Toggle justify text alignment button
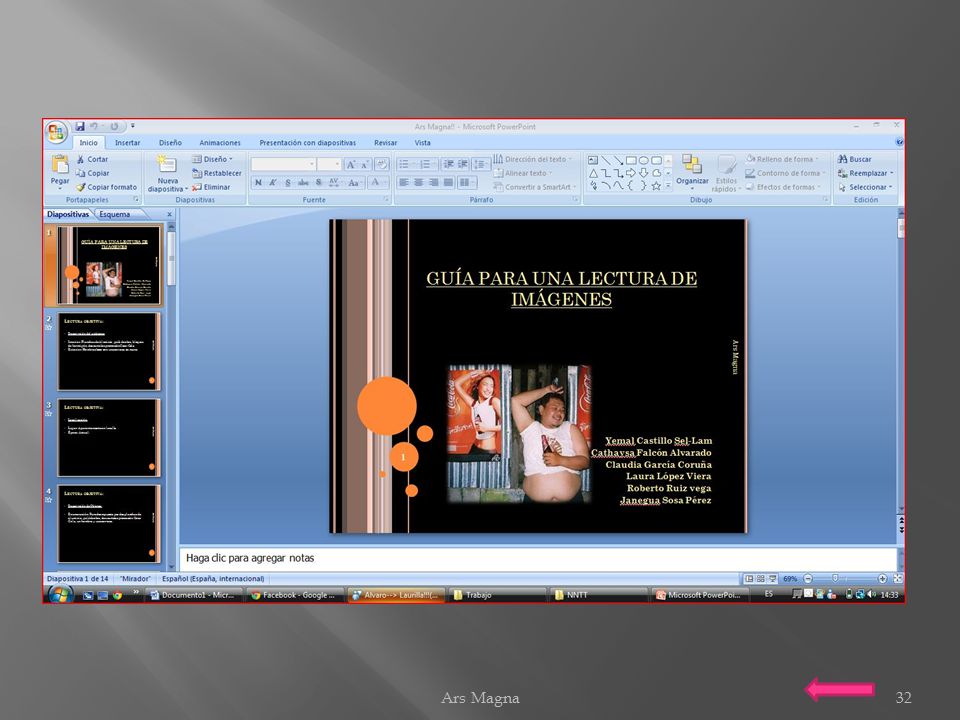 (x=448, y=182)
